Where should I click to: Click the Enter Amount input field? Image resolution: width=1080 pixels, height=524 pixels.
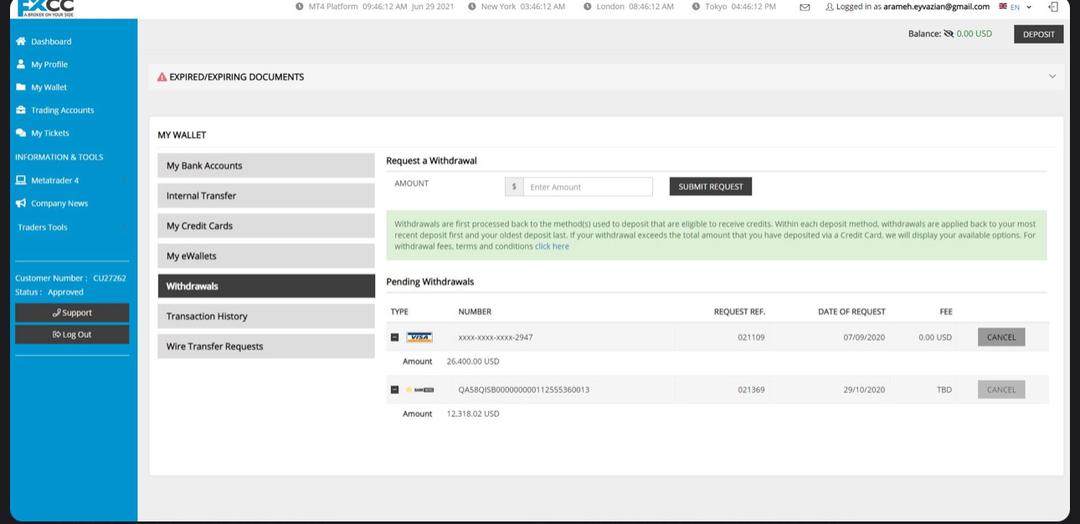[x=588, y=187]
